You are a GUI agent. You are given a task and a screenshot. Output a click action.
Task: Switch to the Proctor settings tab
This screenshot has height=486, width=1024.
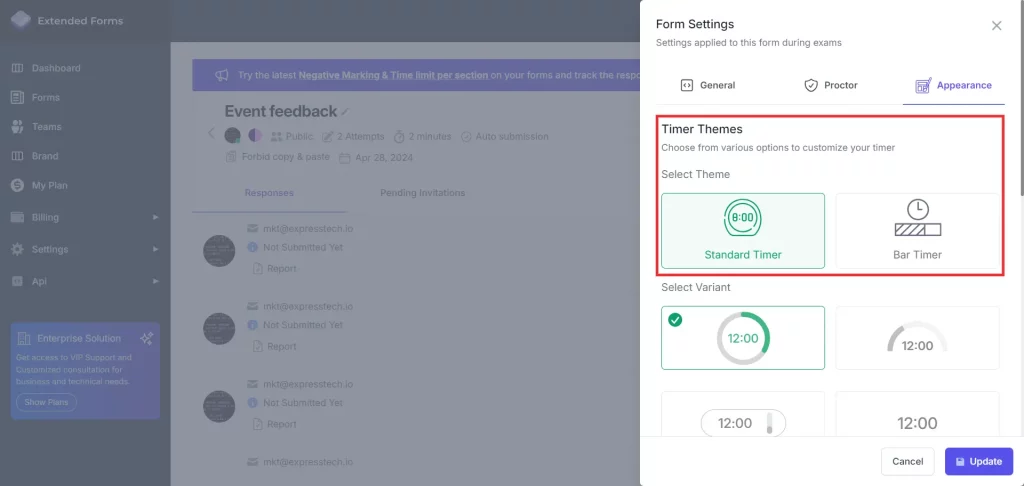[x=831, y=85]
